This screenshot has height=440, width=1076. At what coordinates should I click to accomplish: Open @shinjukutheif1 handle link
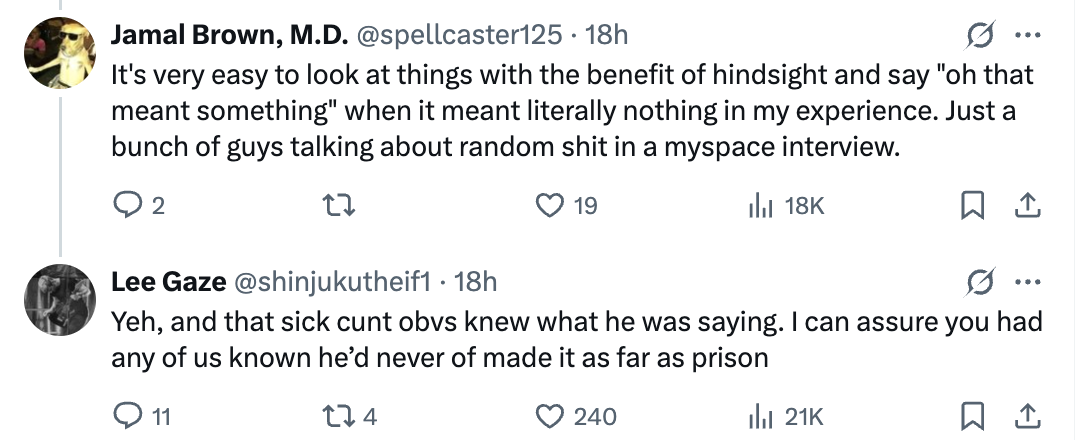(x=331, y=283)
